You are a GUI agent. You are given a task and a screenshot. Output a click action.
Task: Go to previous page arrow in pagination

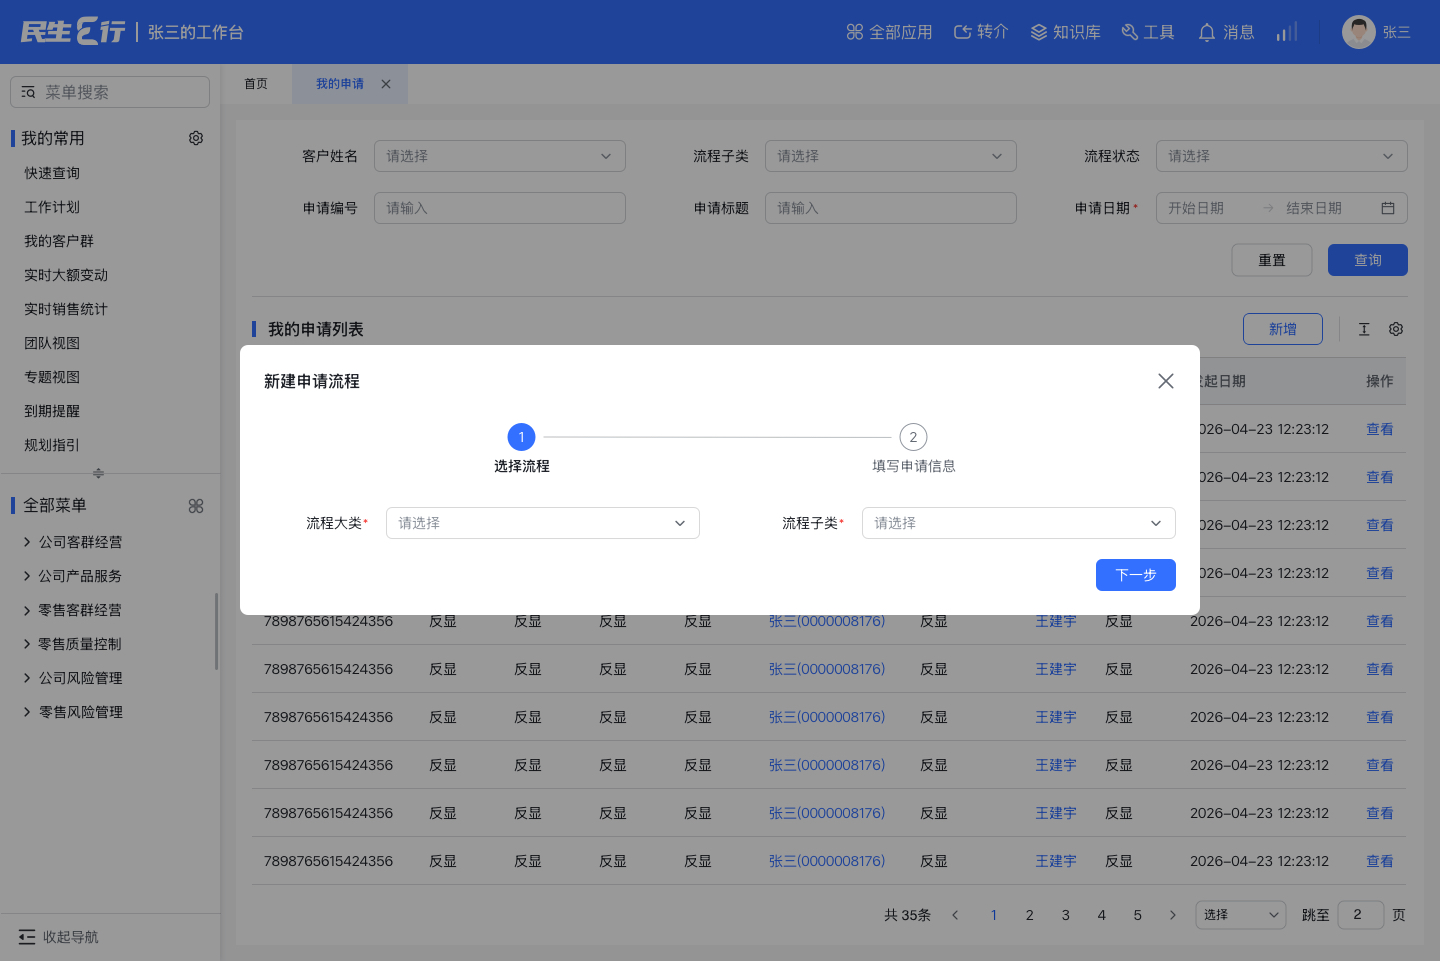[x=955, y=915]
